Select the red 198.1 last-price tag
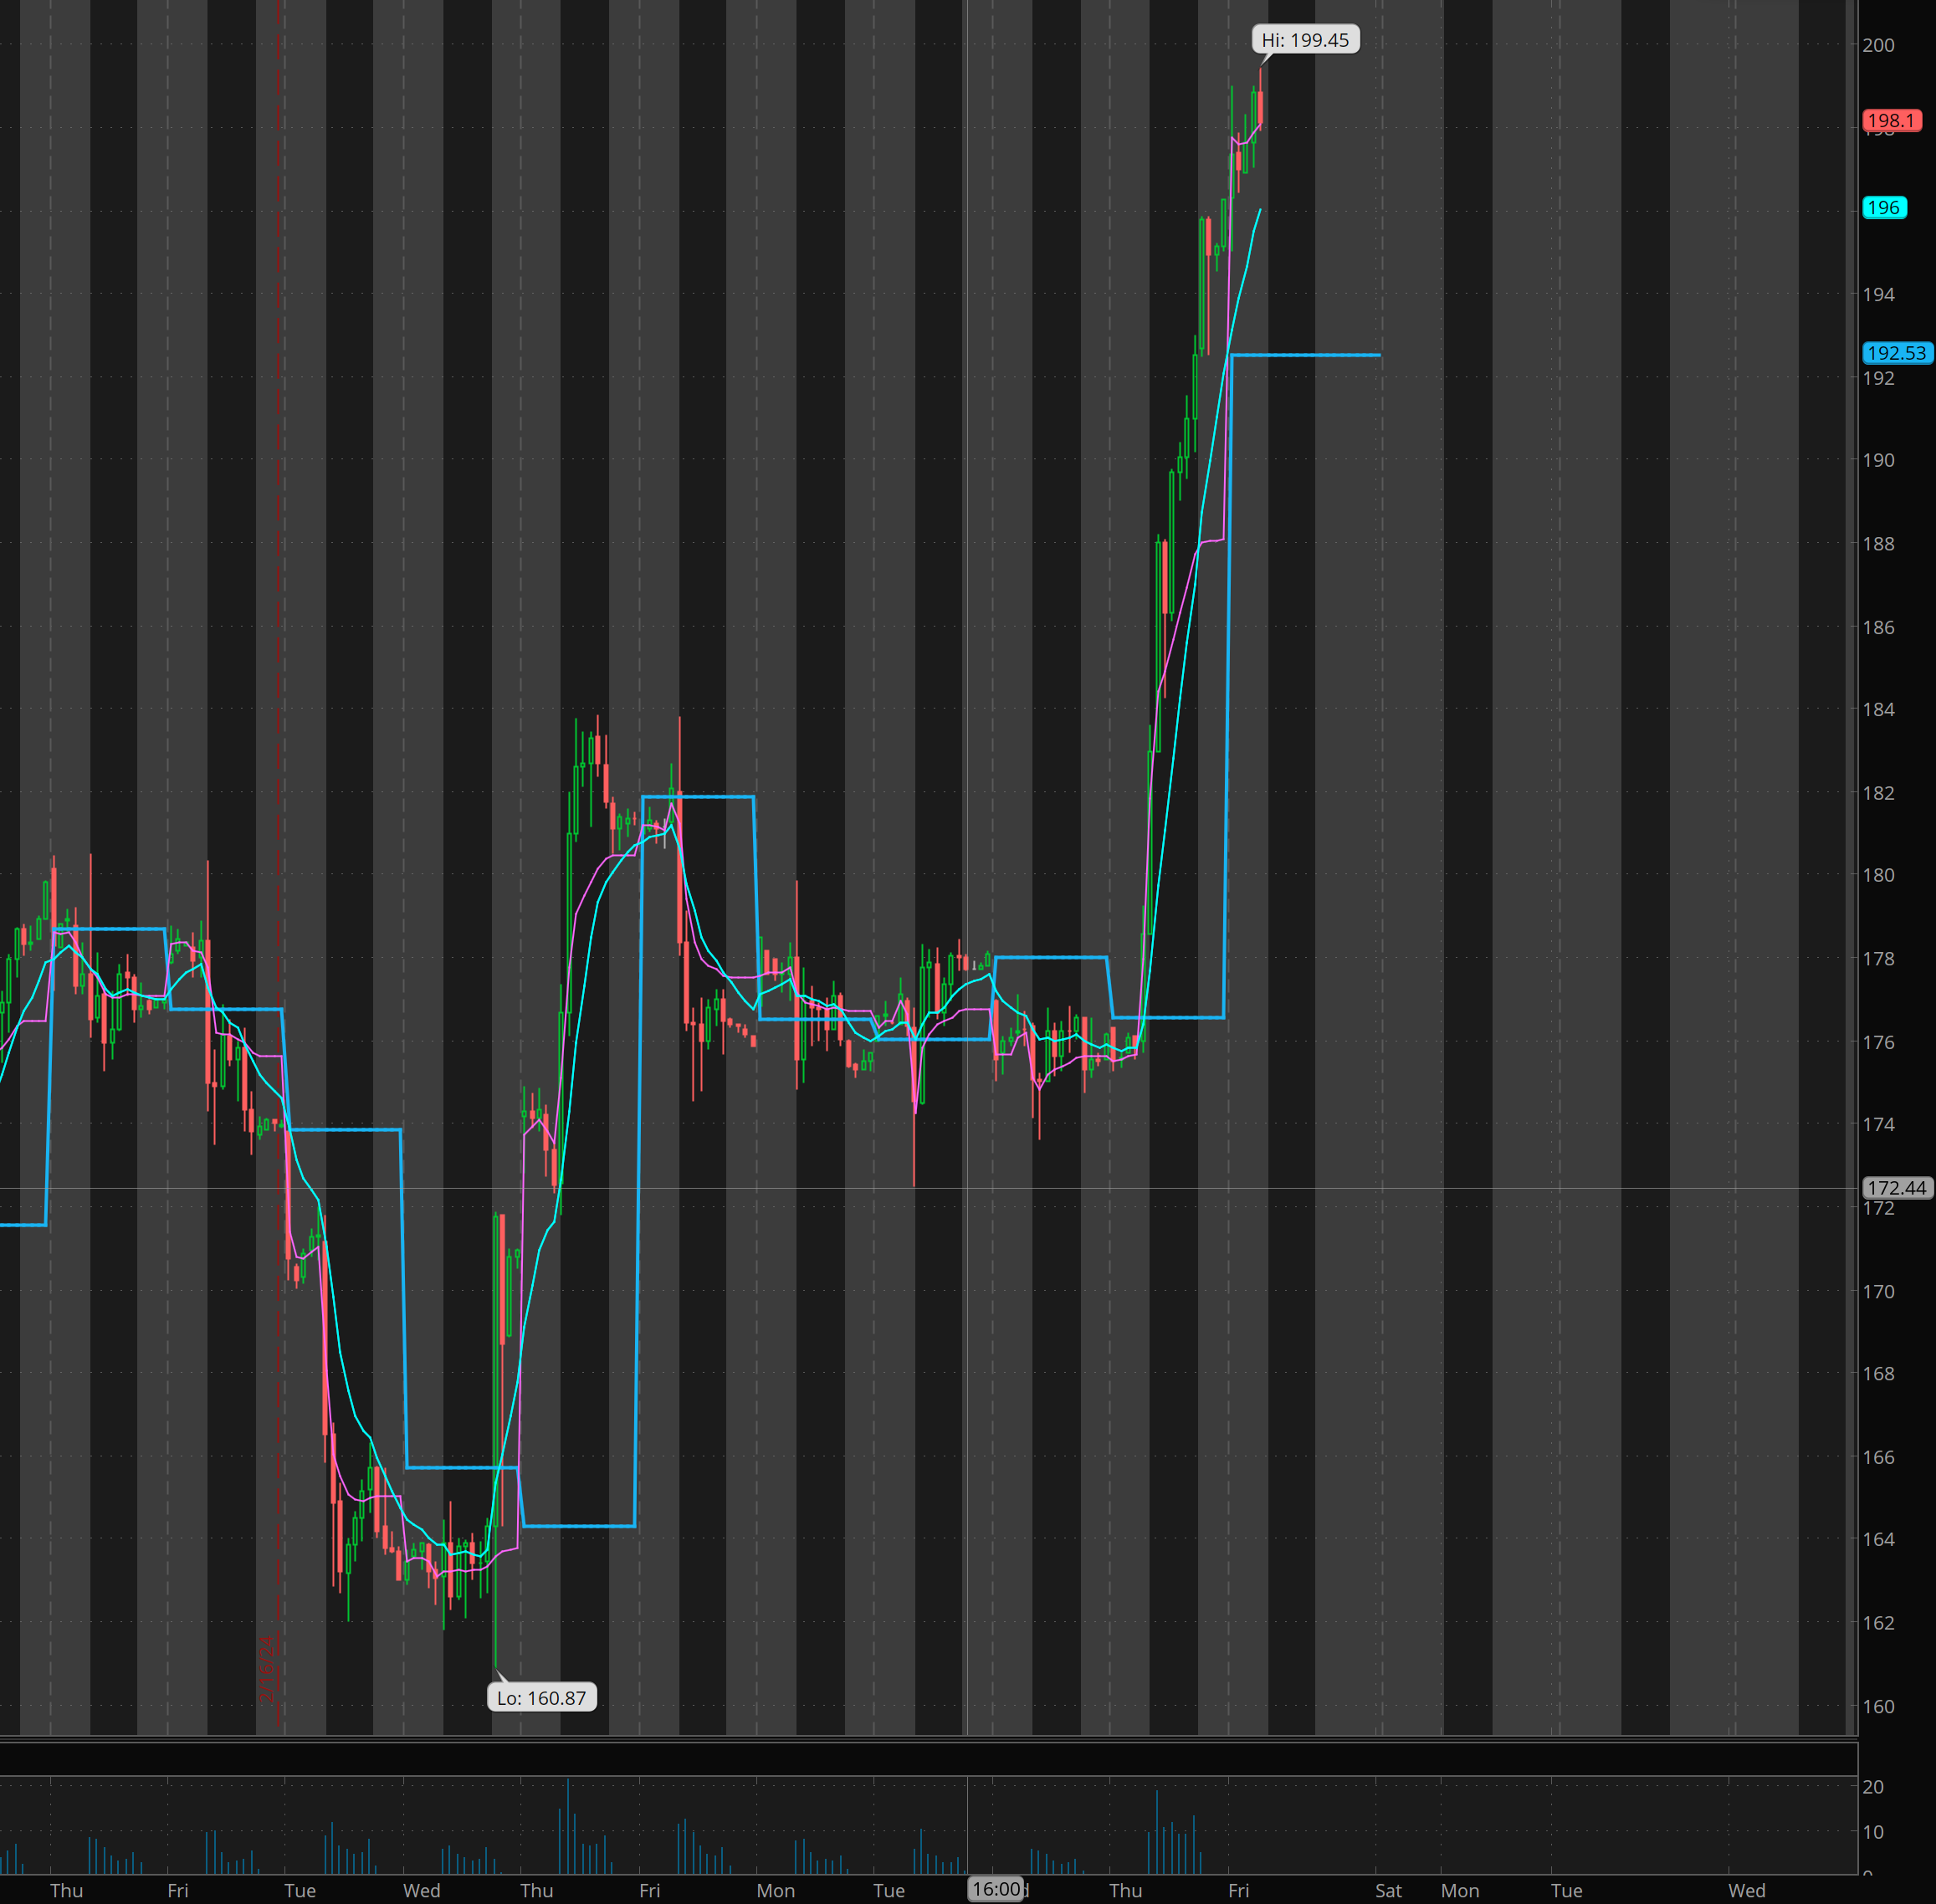Screen dimensions: 1936x1904 click(x=1890, y=121)
